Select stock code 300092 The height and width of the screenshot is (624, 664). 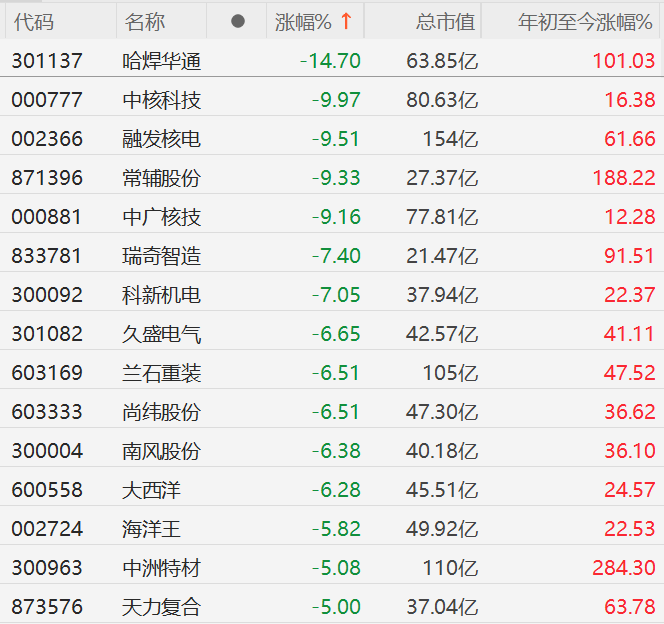click(47, 295)
